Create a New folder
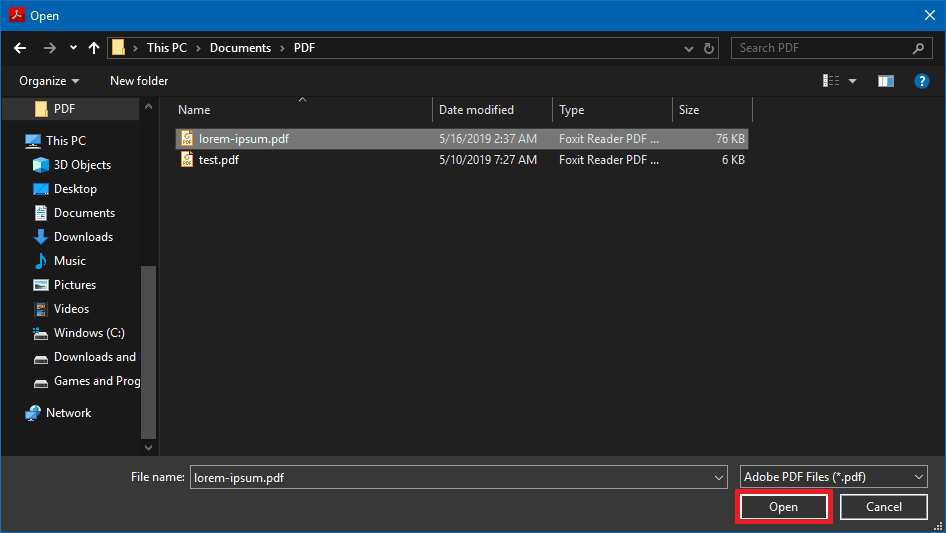946x533 pixels. (139, 81)
